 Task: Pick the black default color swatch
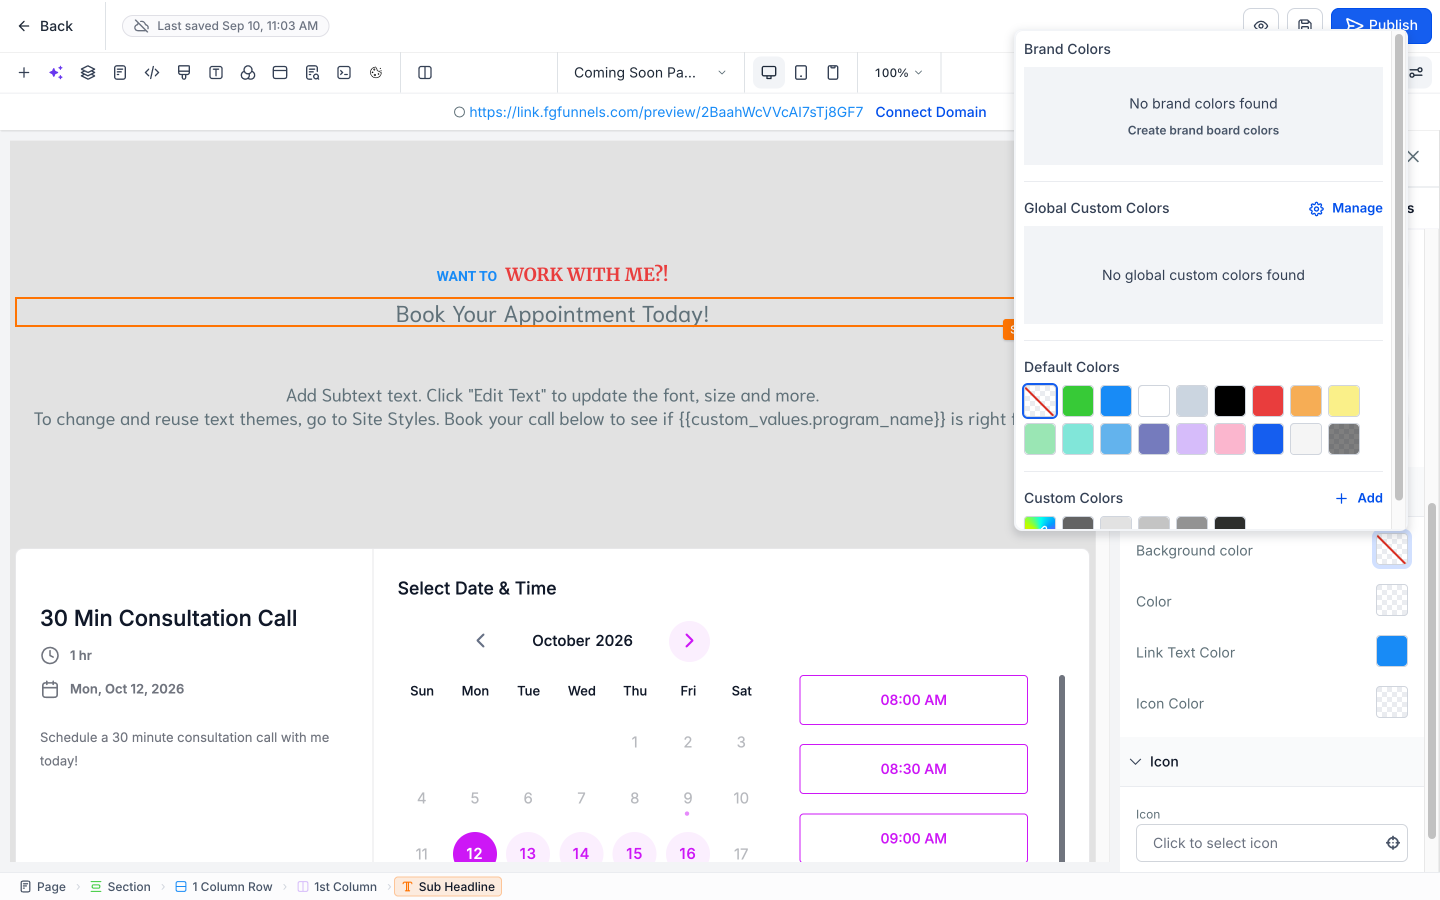pyautogui.click(x=1230, y=401)
